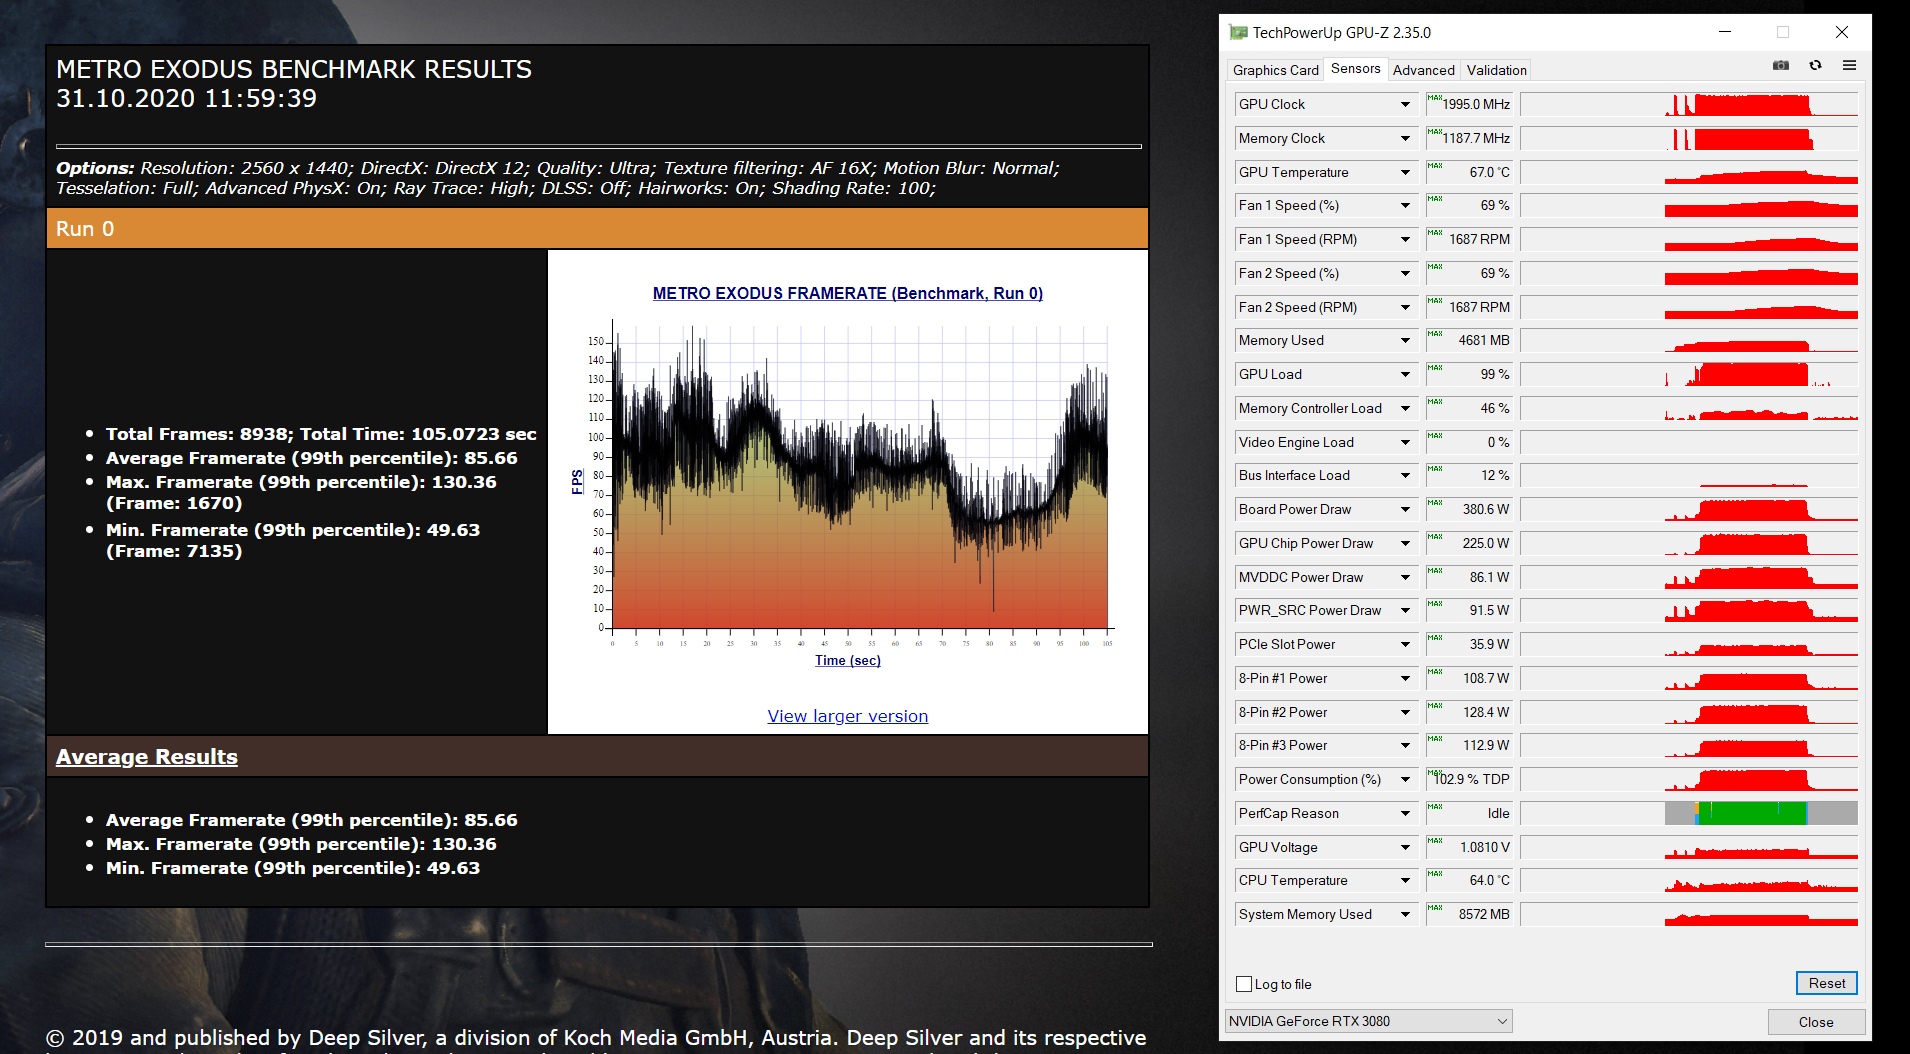Expand the System Memory Used dropdown

click(1405, 914)
